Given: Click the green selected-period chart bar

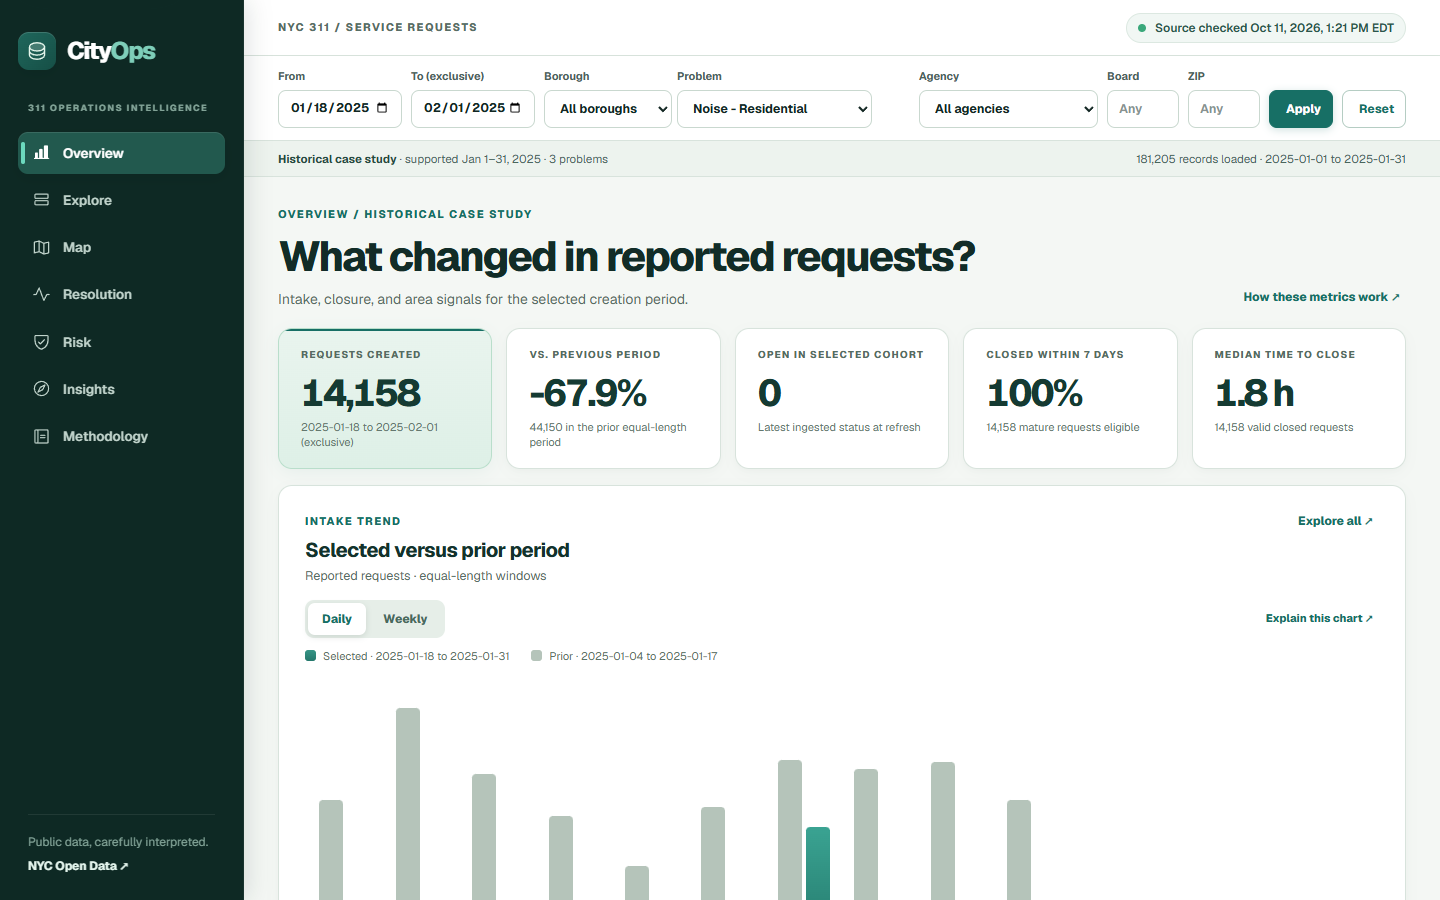Looking at the screenshot, I should pos(818,864).
